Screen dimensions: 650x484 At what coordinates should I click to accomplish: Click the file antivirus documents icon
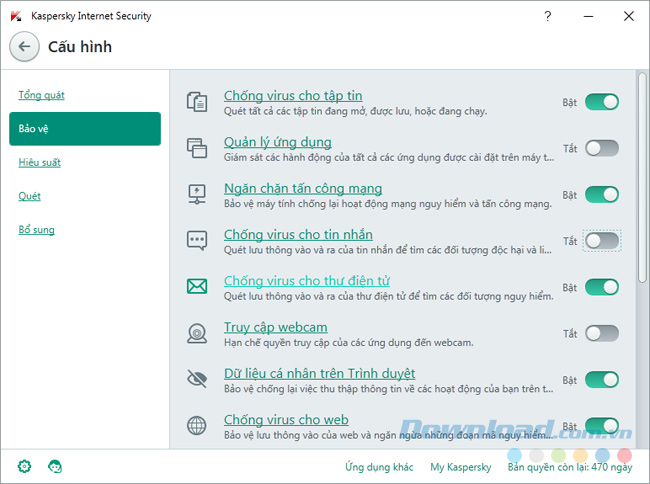pyautogui.click(x=196, y=102)
